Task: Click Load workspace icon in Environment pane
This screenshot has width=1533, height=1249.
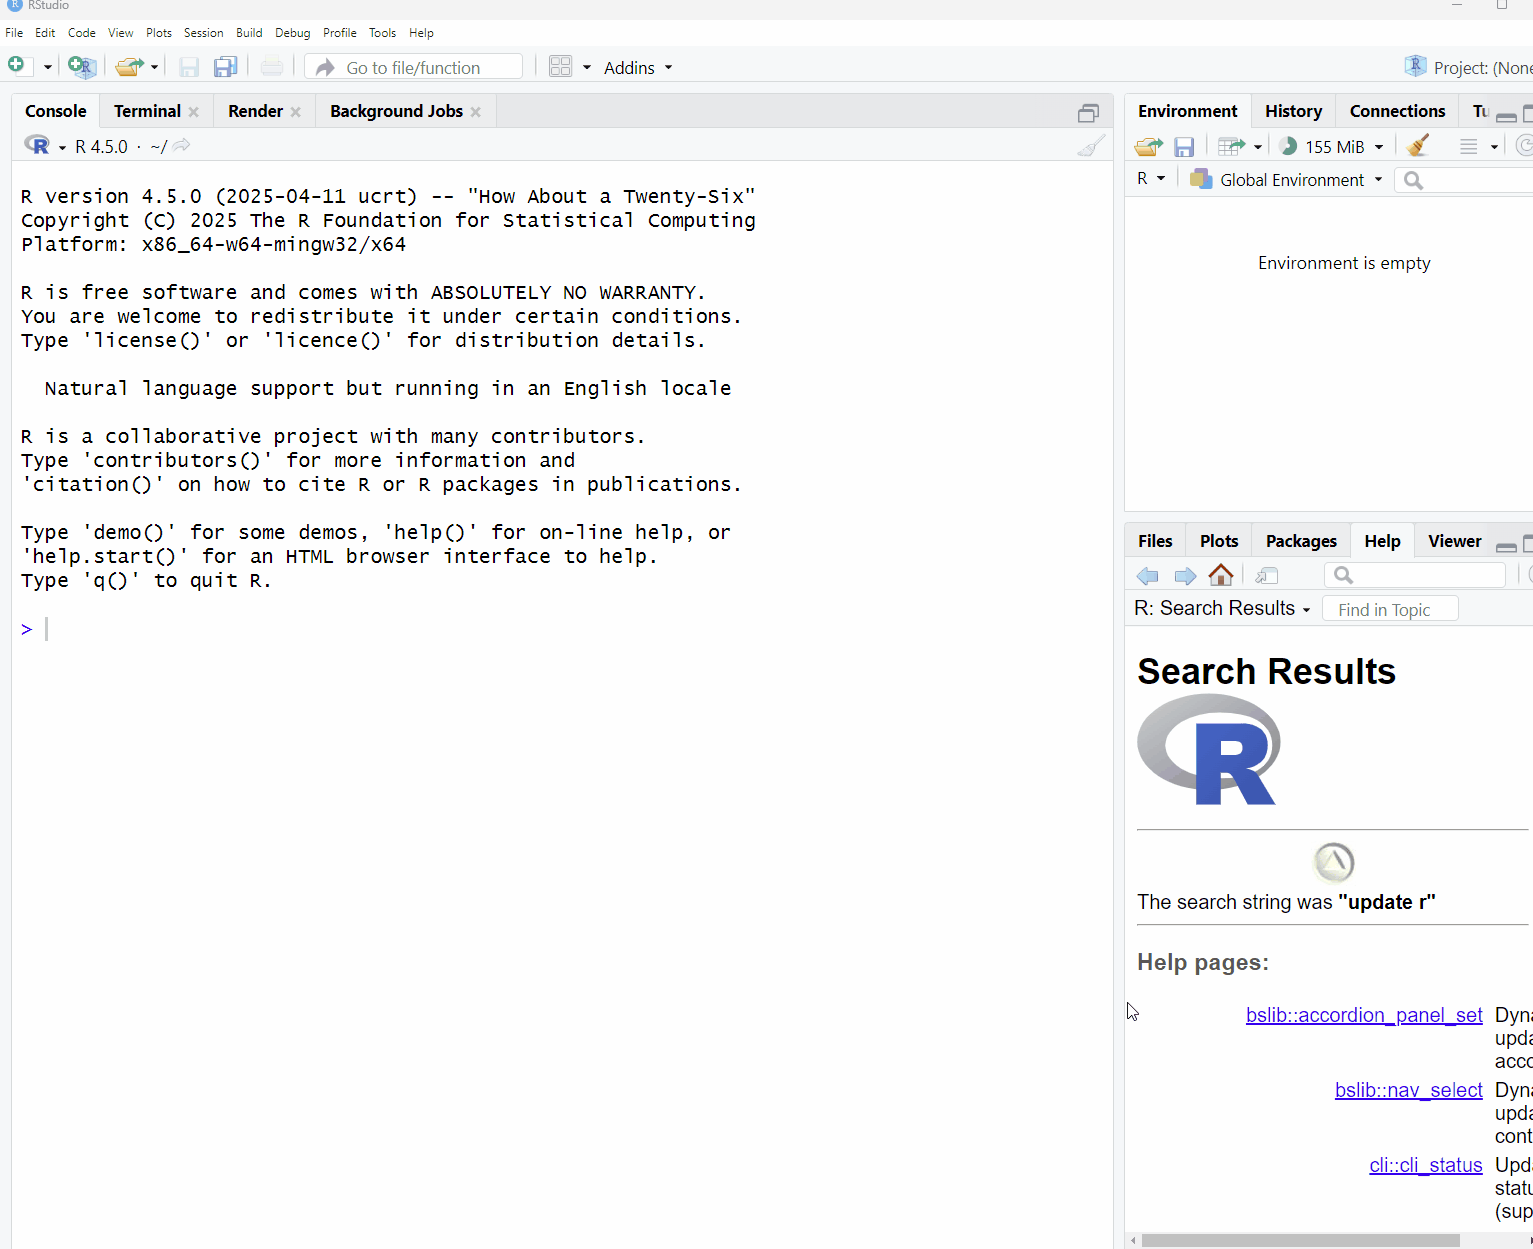Action: [x=1148, y=147]
